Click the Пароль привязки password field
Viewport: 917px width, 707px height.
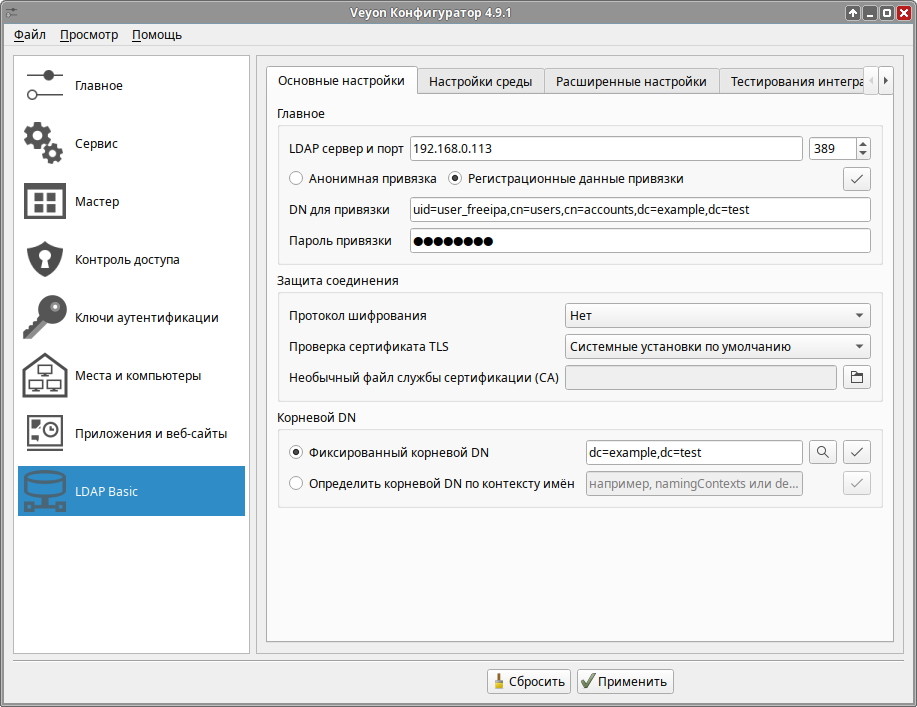640,240
